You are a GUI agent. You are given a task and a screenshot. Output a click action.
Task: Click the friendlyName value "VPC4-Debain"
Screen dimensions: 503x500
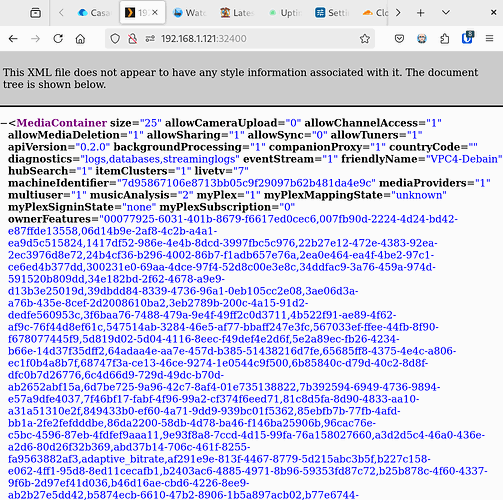(x=464, y=159)
